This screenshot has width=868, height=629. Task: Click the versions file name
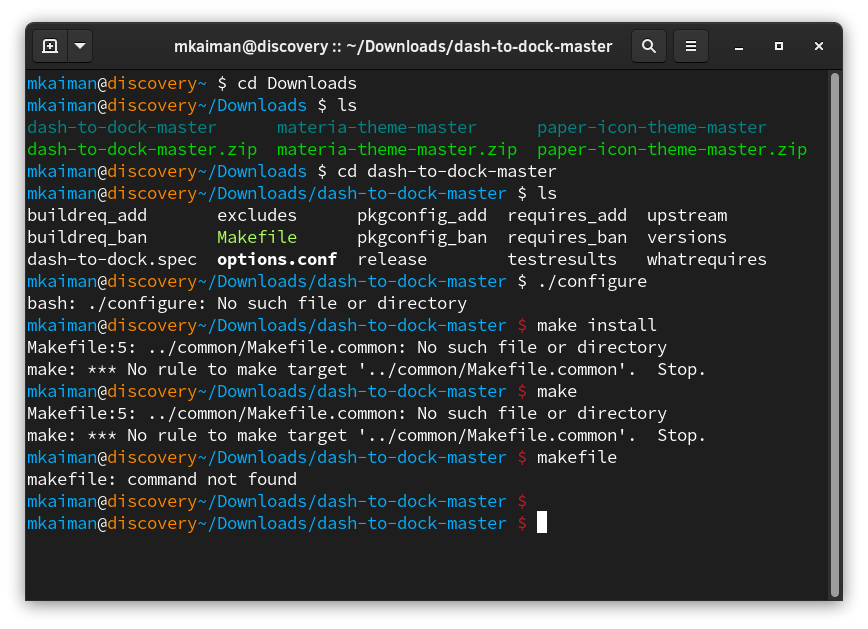tap(687, 238)
